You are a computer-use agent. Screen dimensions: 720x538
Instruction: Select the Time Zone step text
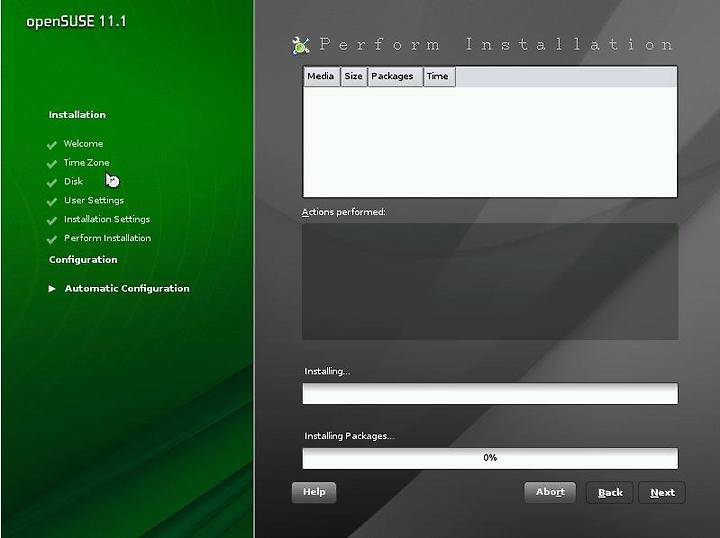tap(86, 163)
